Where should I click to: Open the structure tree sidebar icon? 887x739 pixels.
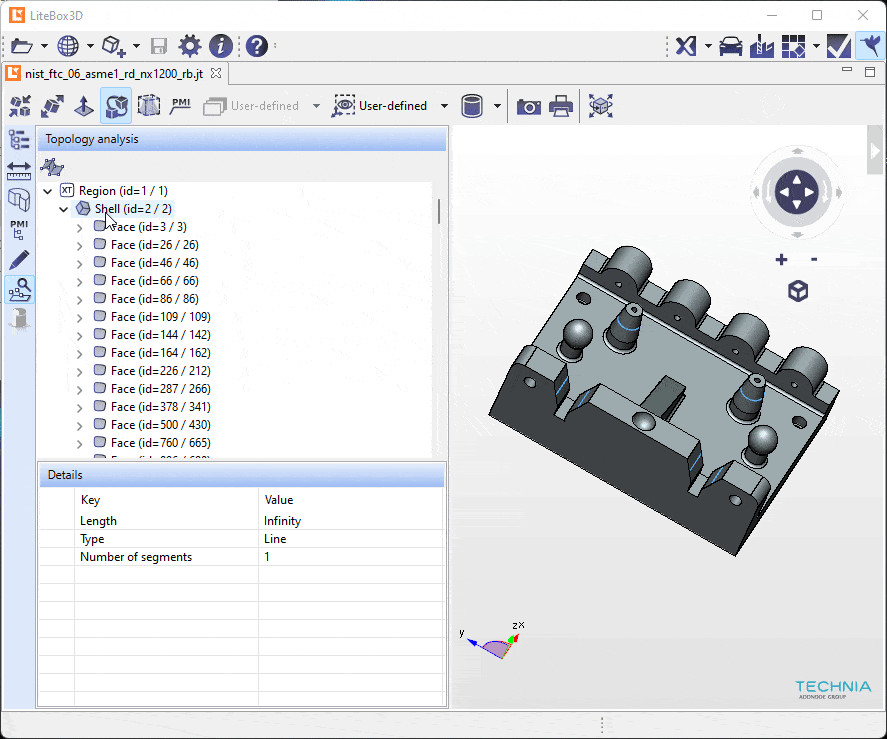tap(19, 139)
